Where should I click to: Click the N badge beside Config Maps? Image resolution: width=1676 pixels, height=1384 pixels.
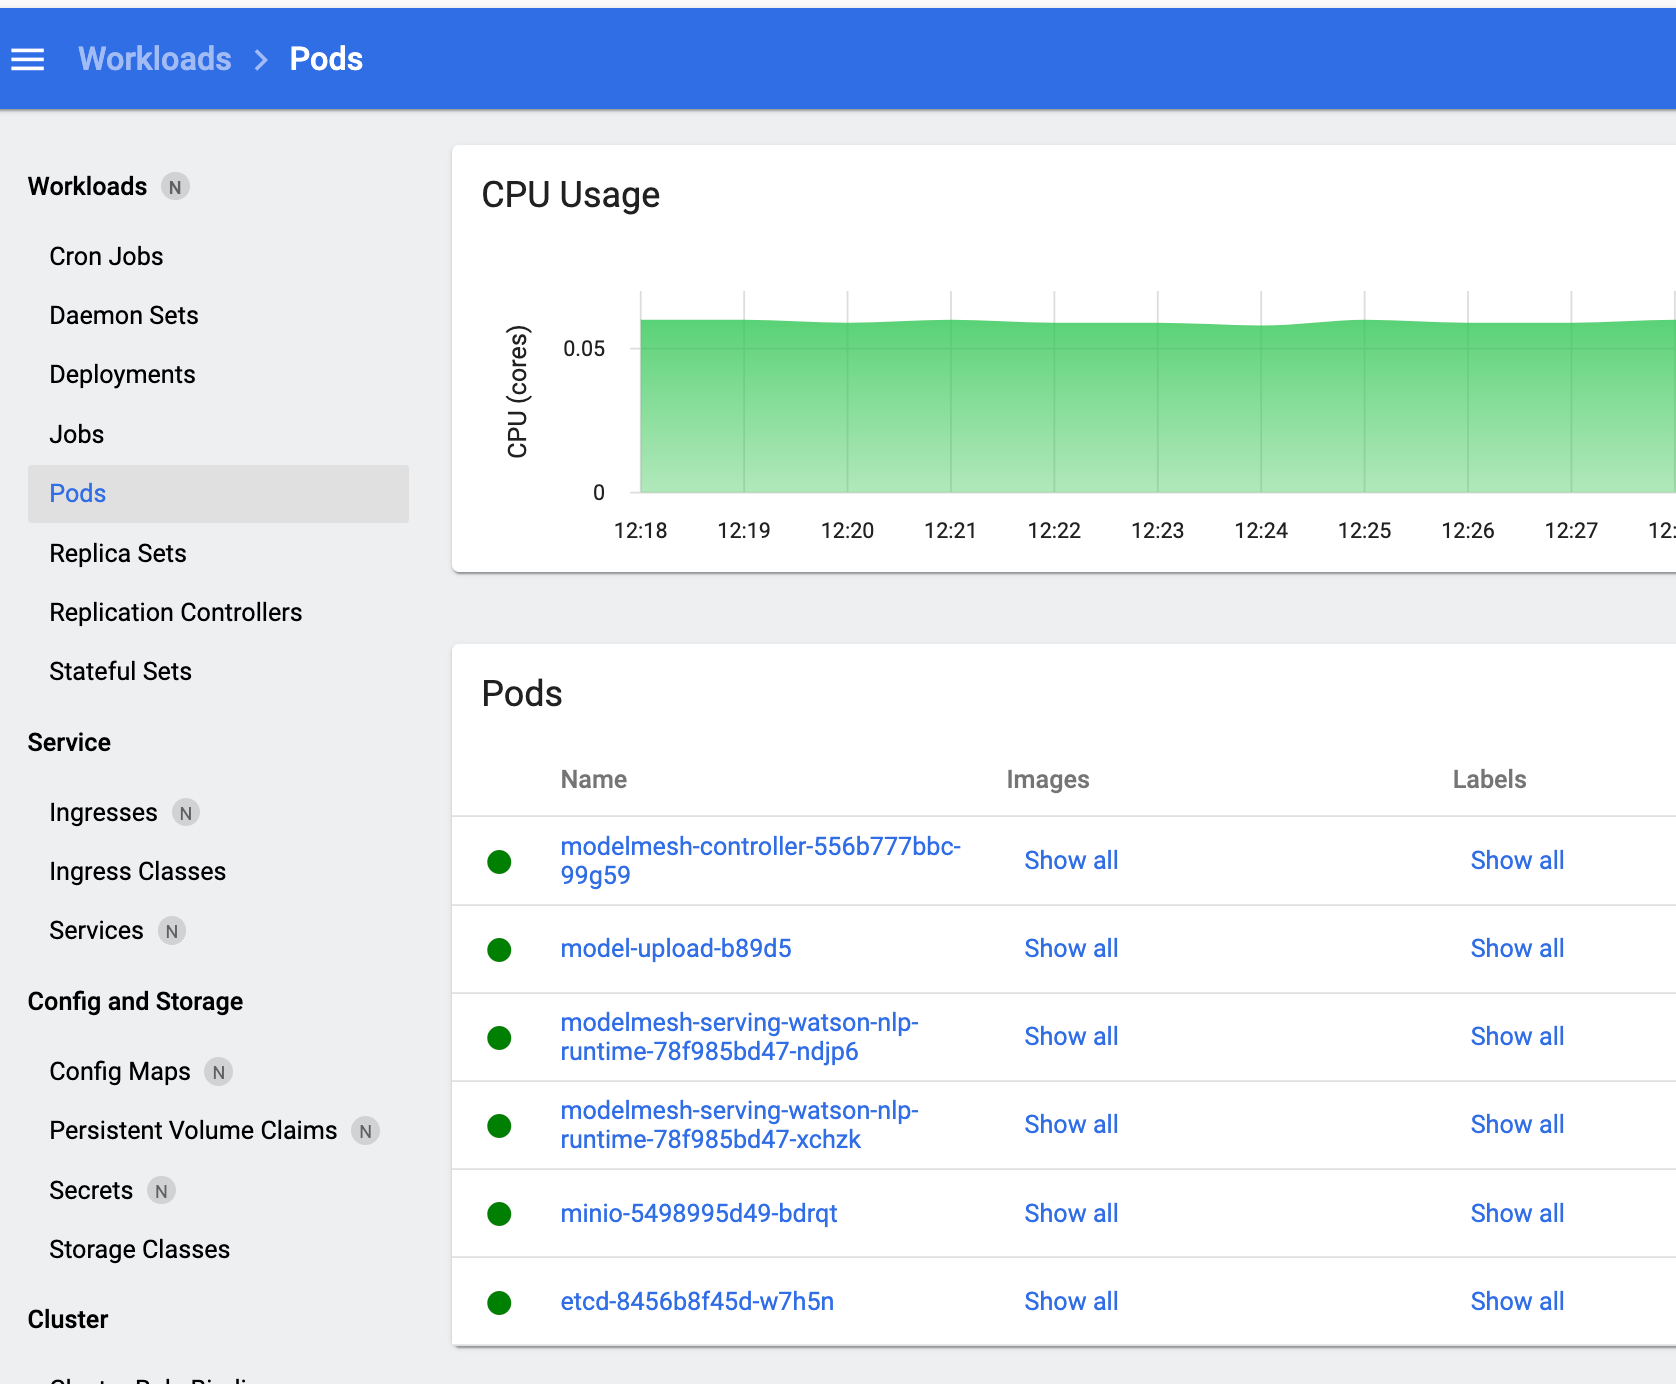(x=218, y=1071)
